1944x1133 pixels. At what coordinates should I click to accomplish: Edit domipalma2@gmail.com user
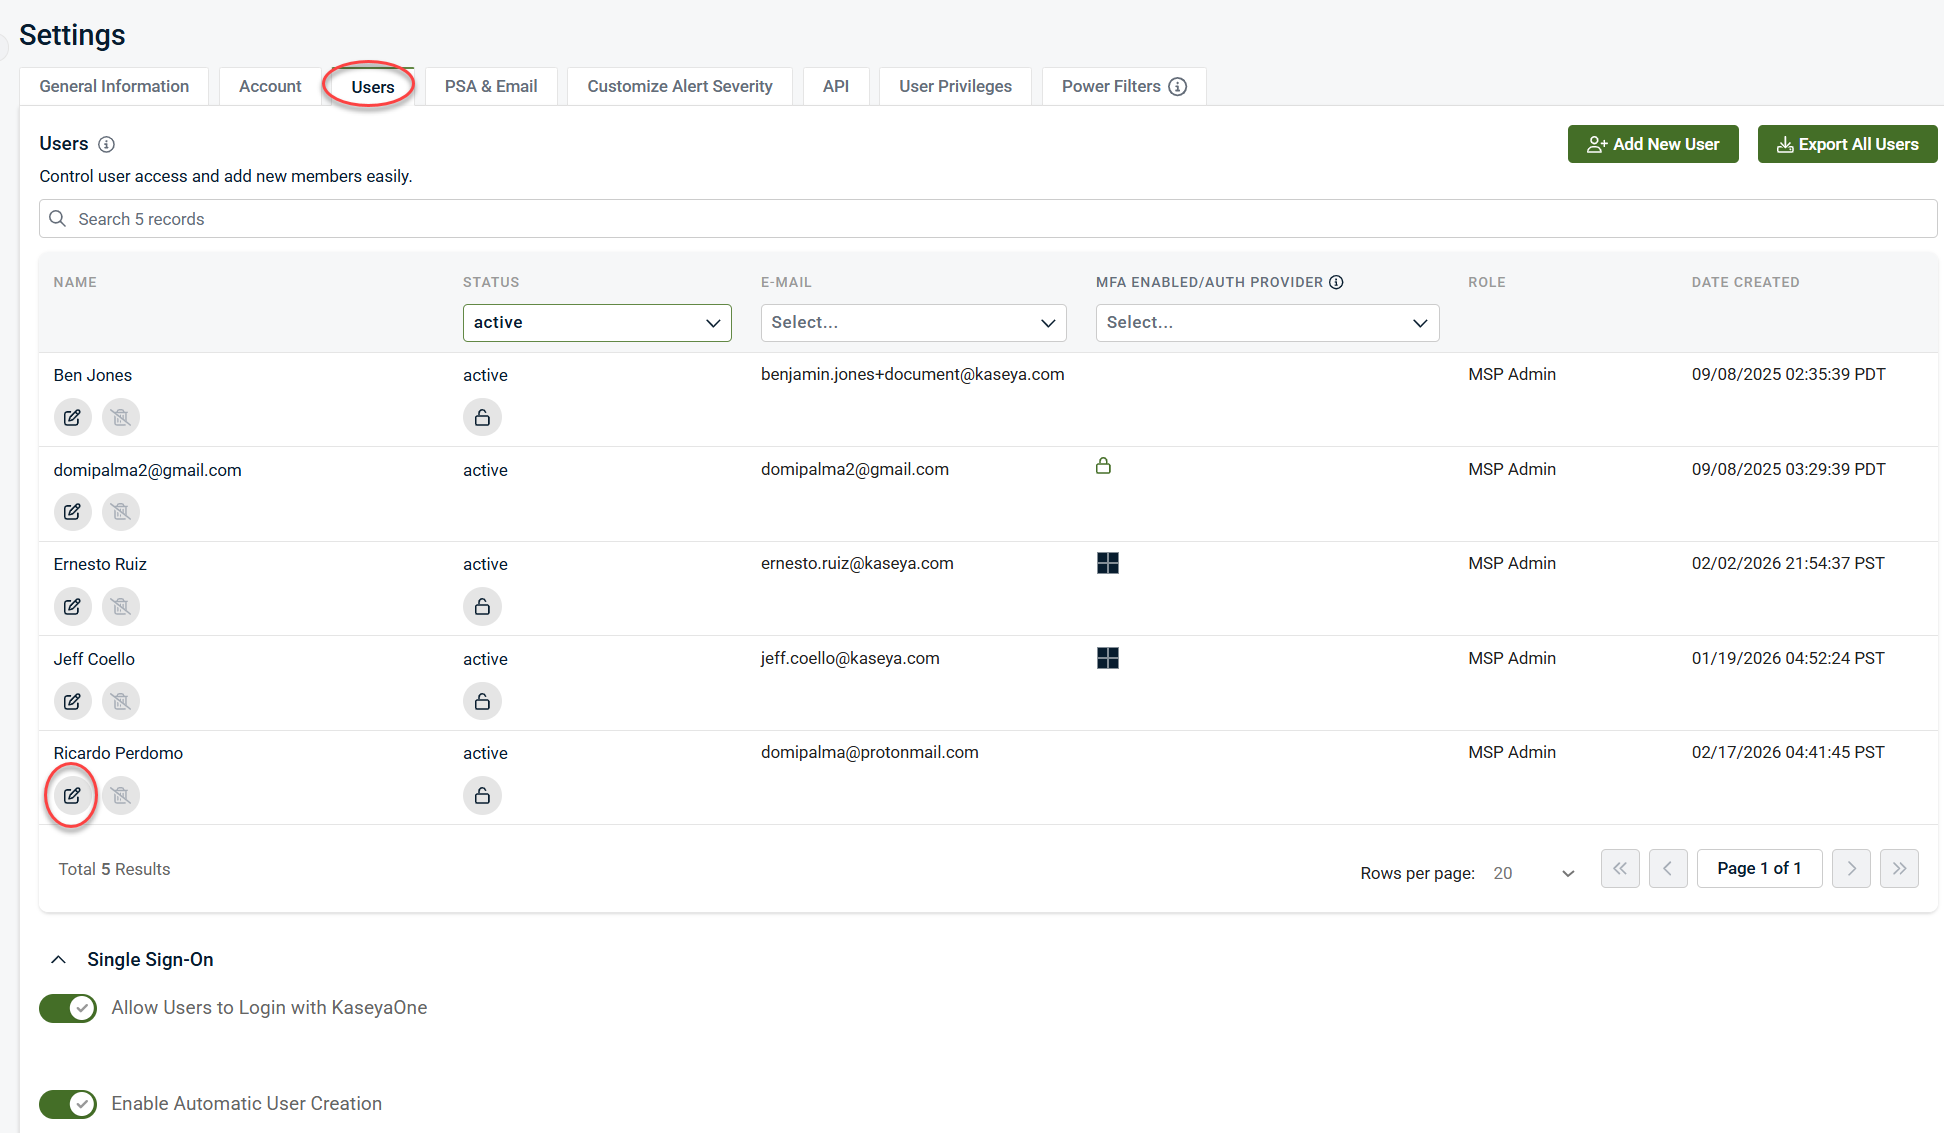pyautogui.click(x=72, y=512)
